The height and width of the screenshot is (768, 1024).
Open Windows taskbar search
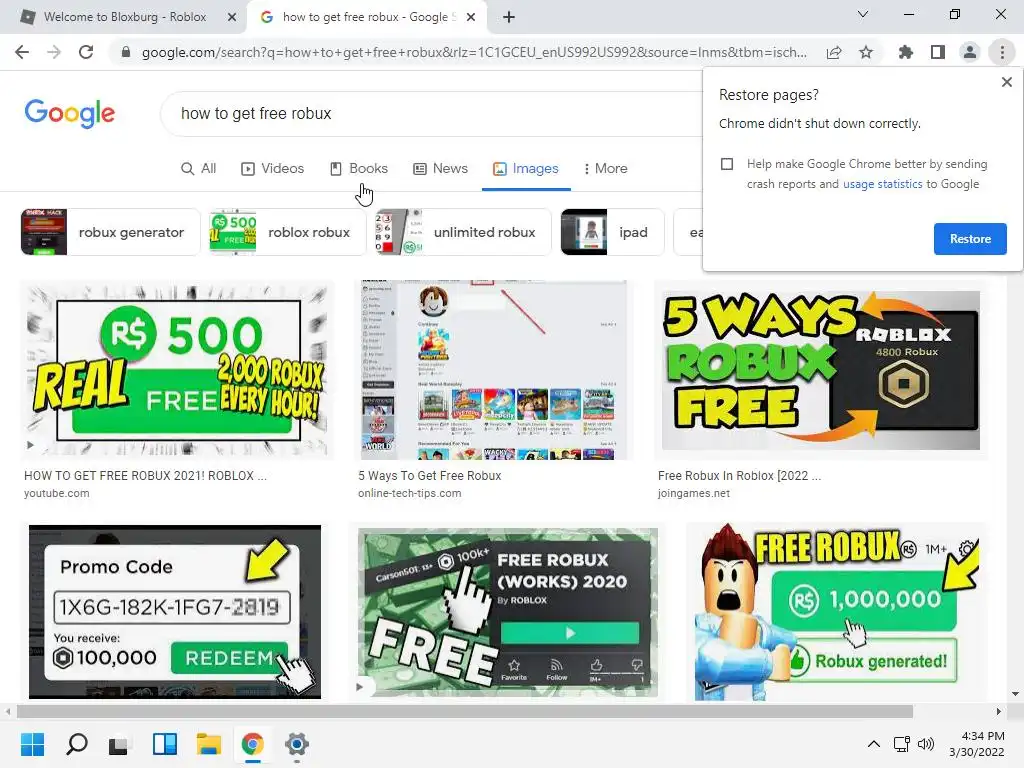click(x=76, y=744)
